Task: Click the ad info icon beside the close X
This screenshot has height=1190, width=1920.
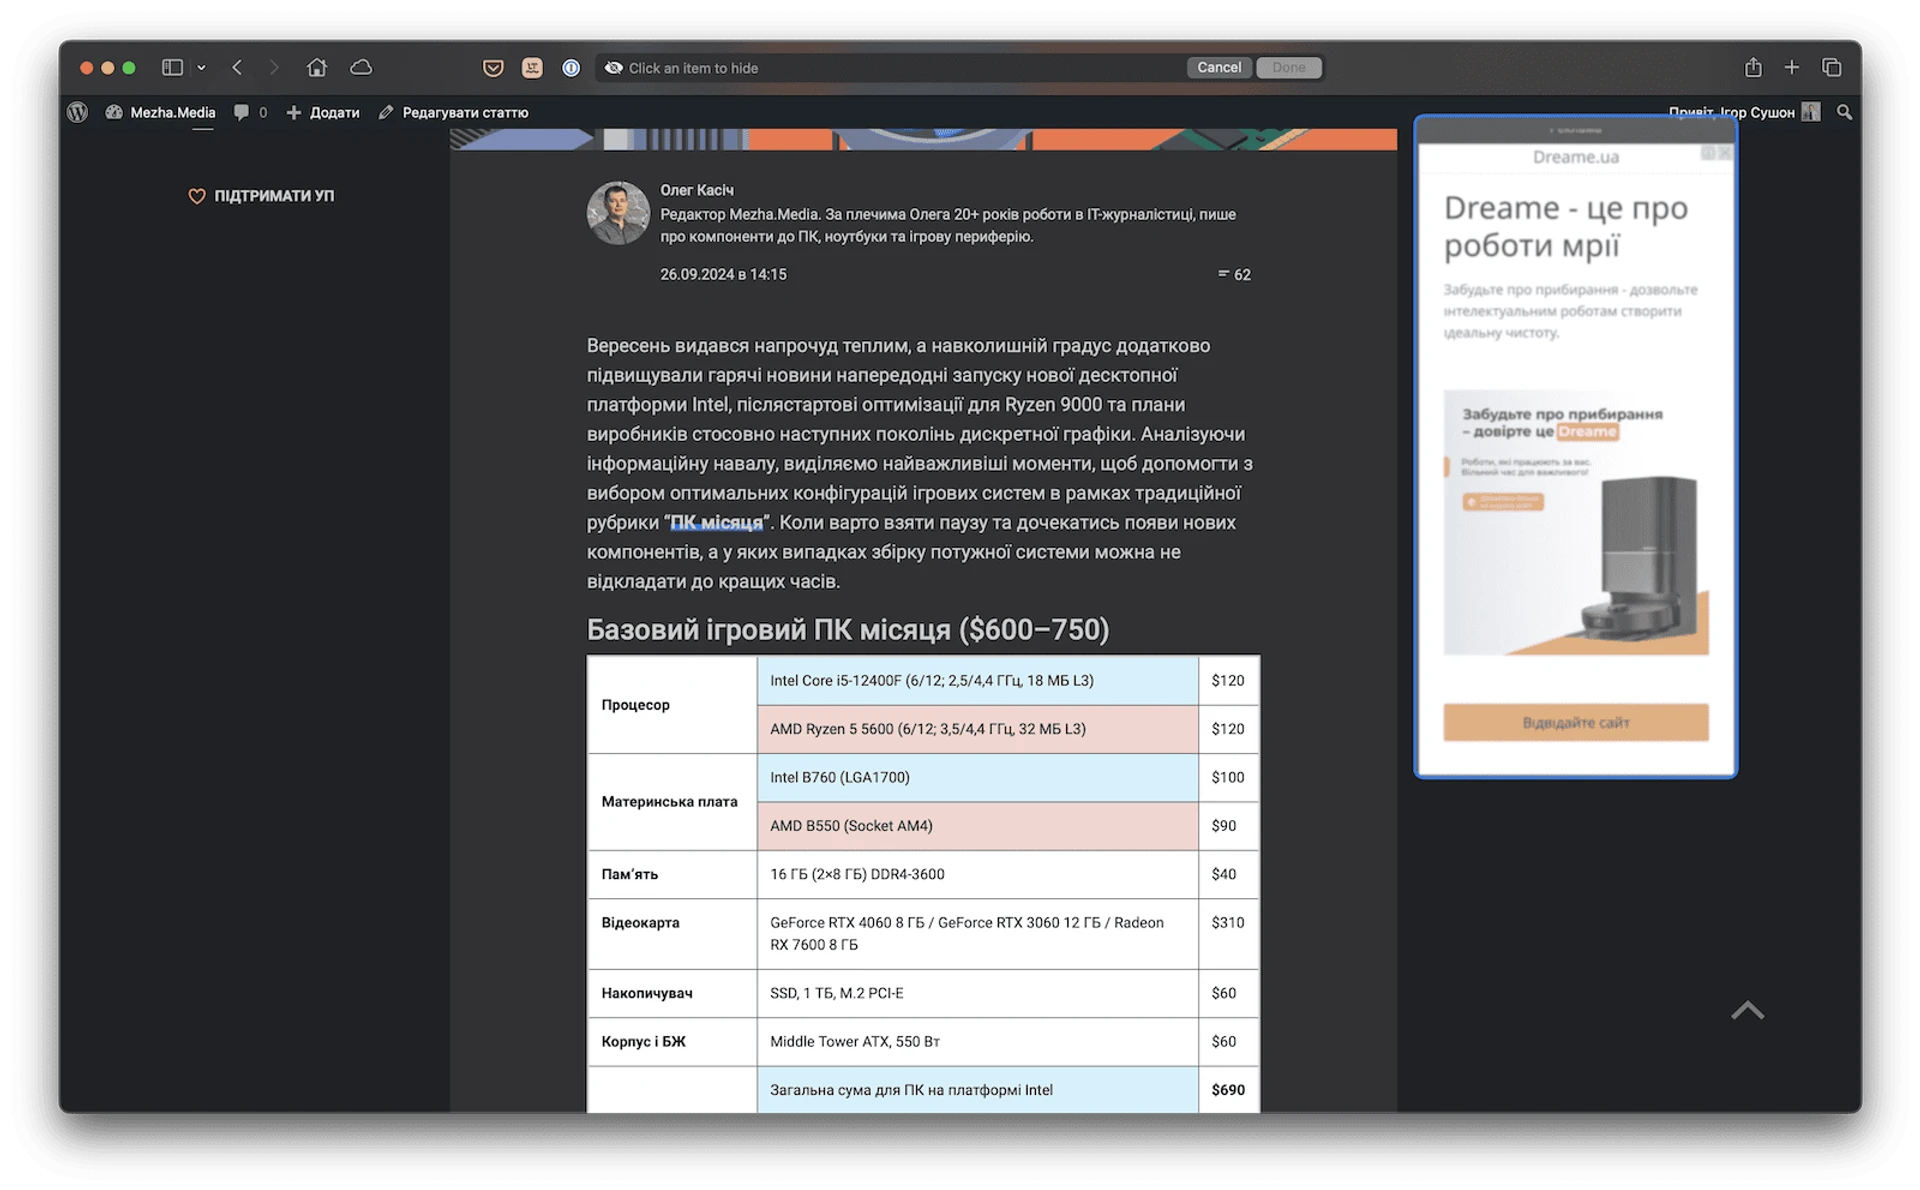Action: [1709, 153]
